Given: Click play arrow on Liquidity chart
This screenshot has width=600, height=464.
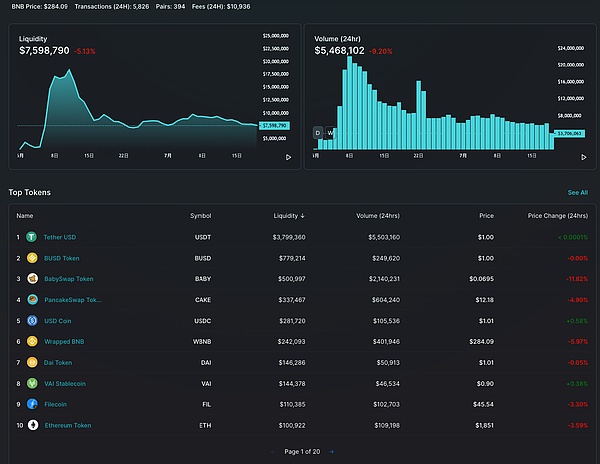Looking at the screenshot, I should tap(289, 156).
